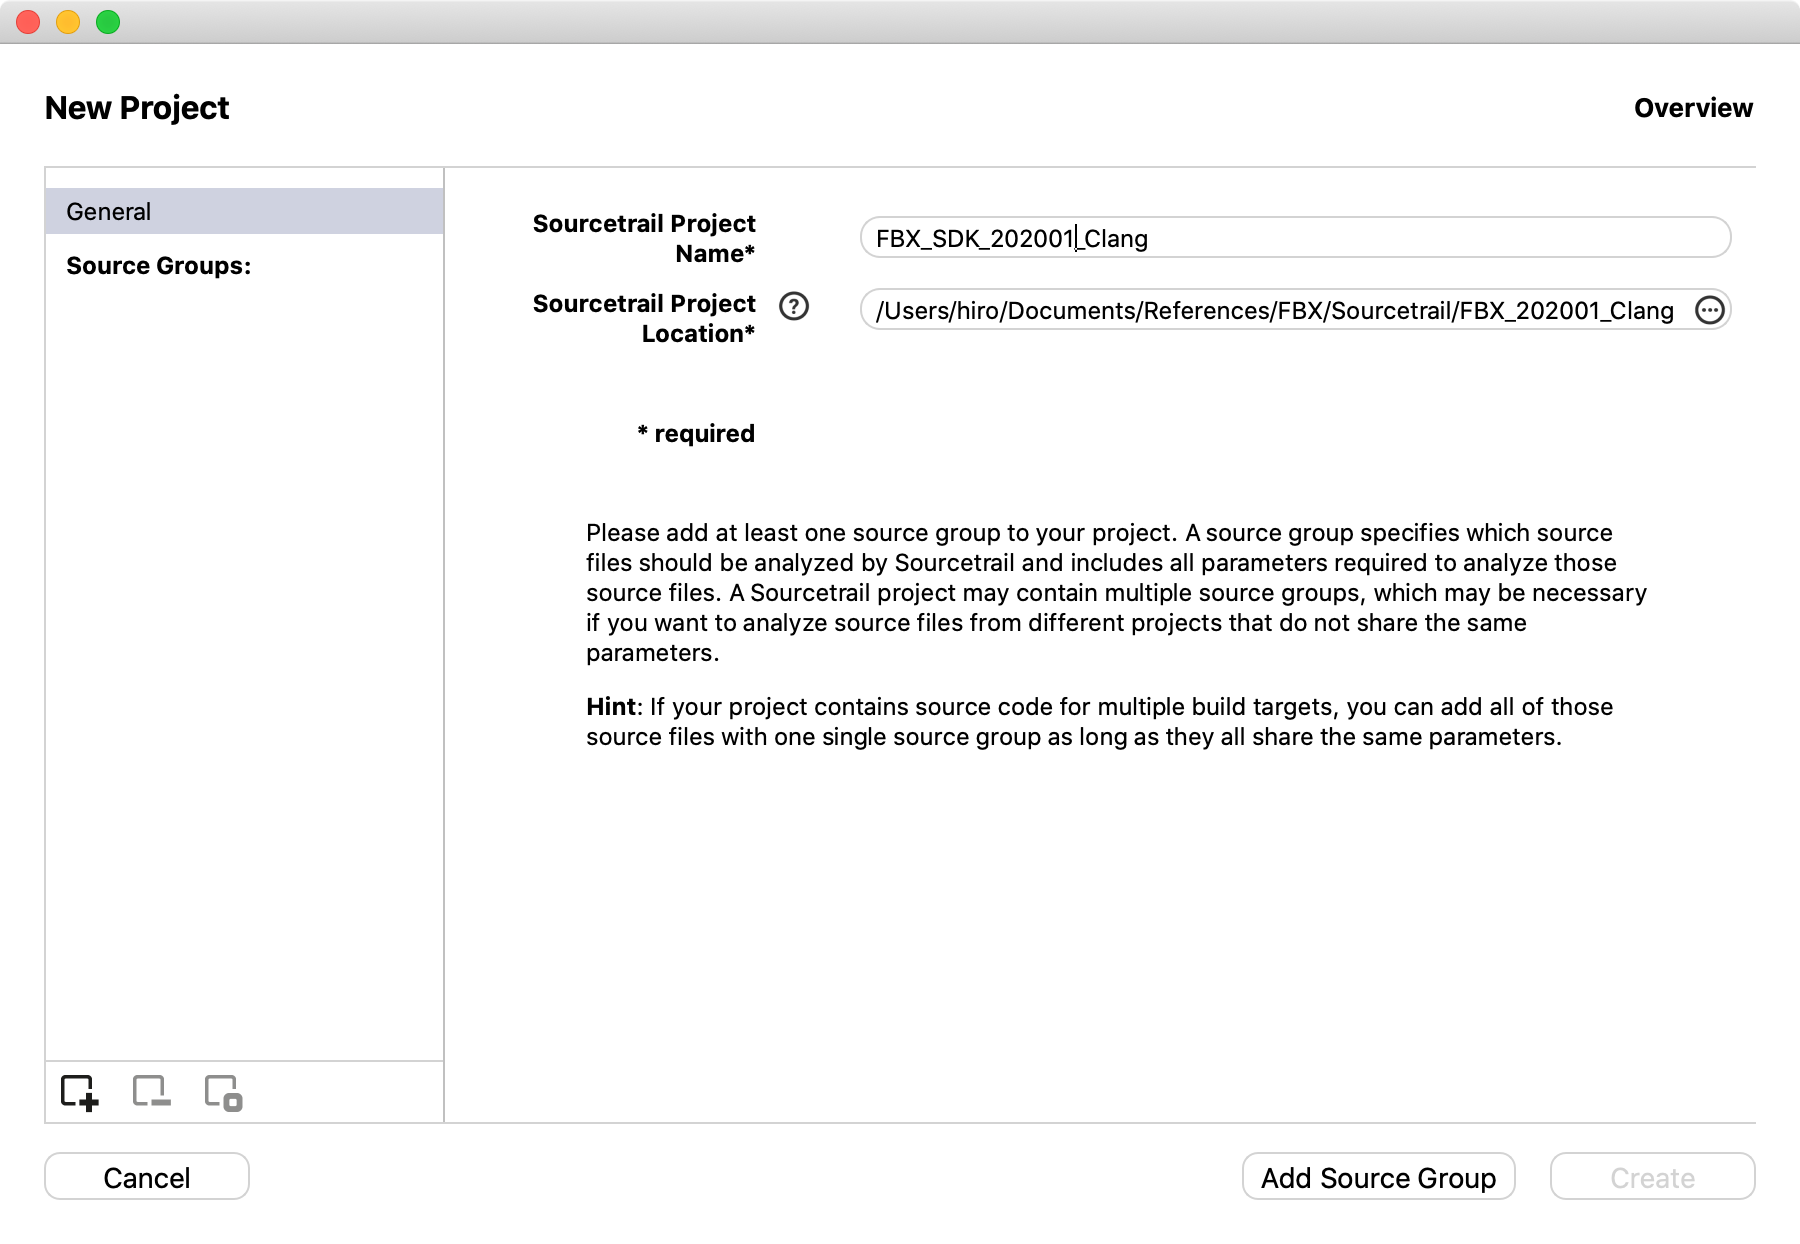Viewport: 1800px width, 1244px height.
Task: Click the Source Groups heading in sidebar
Action: (158, 266)
